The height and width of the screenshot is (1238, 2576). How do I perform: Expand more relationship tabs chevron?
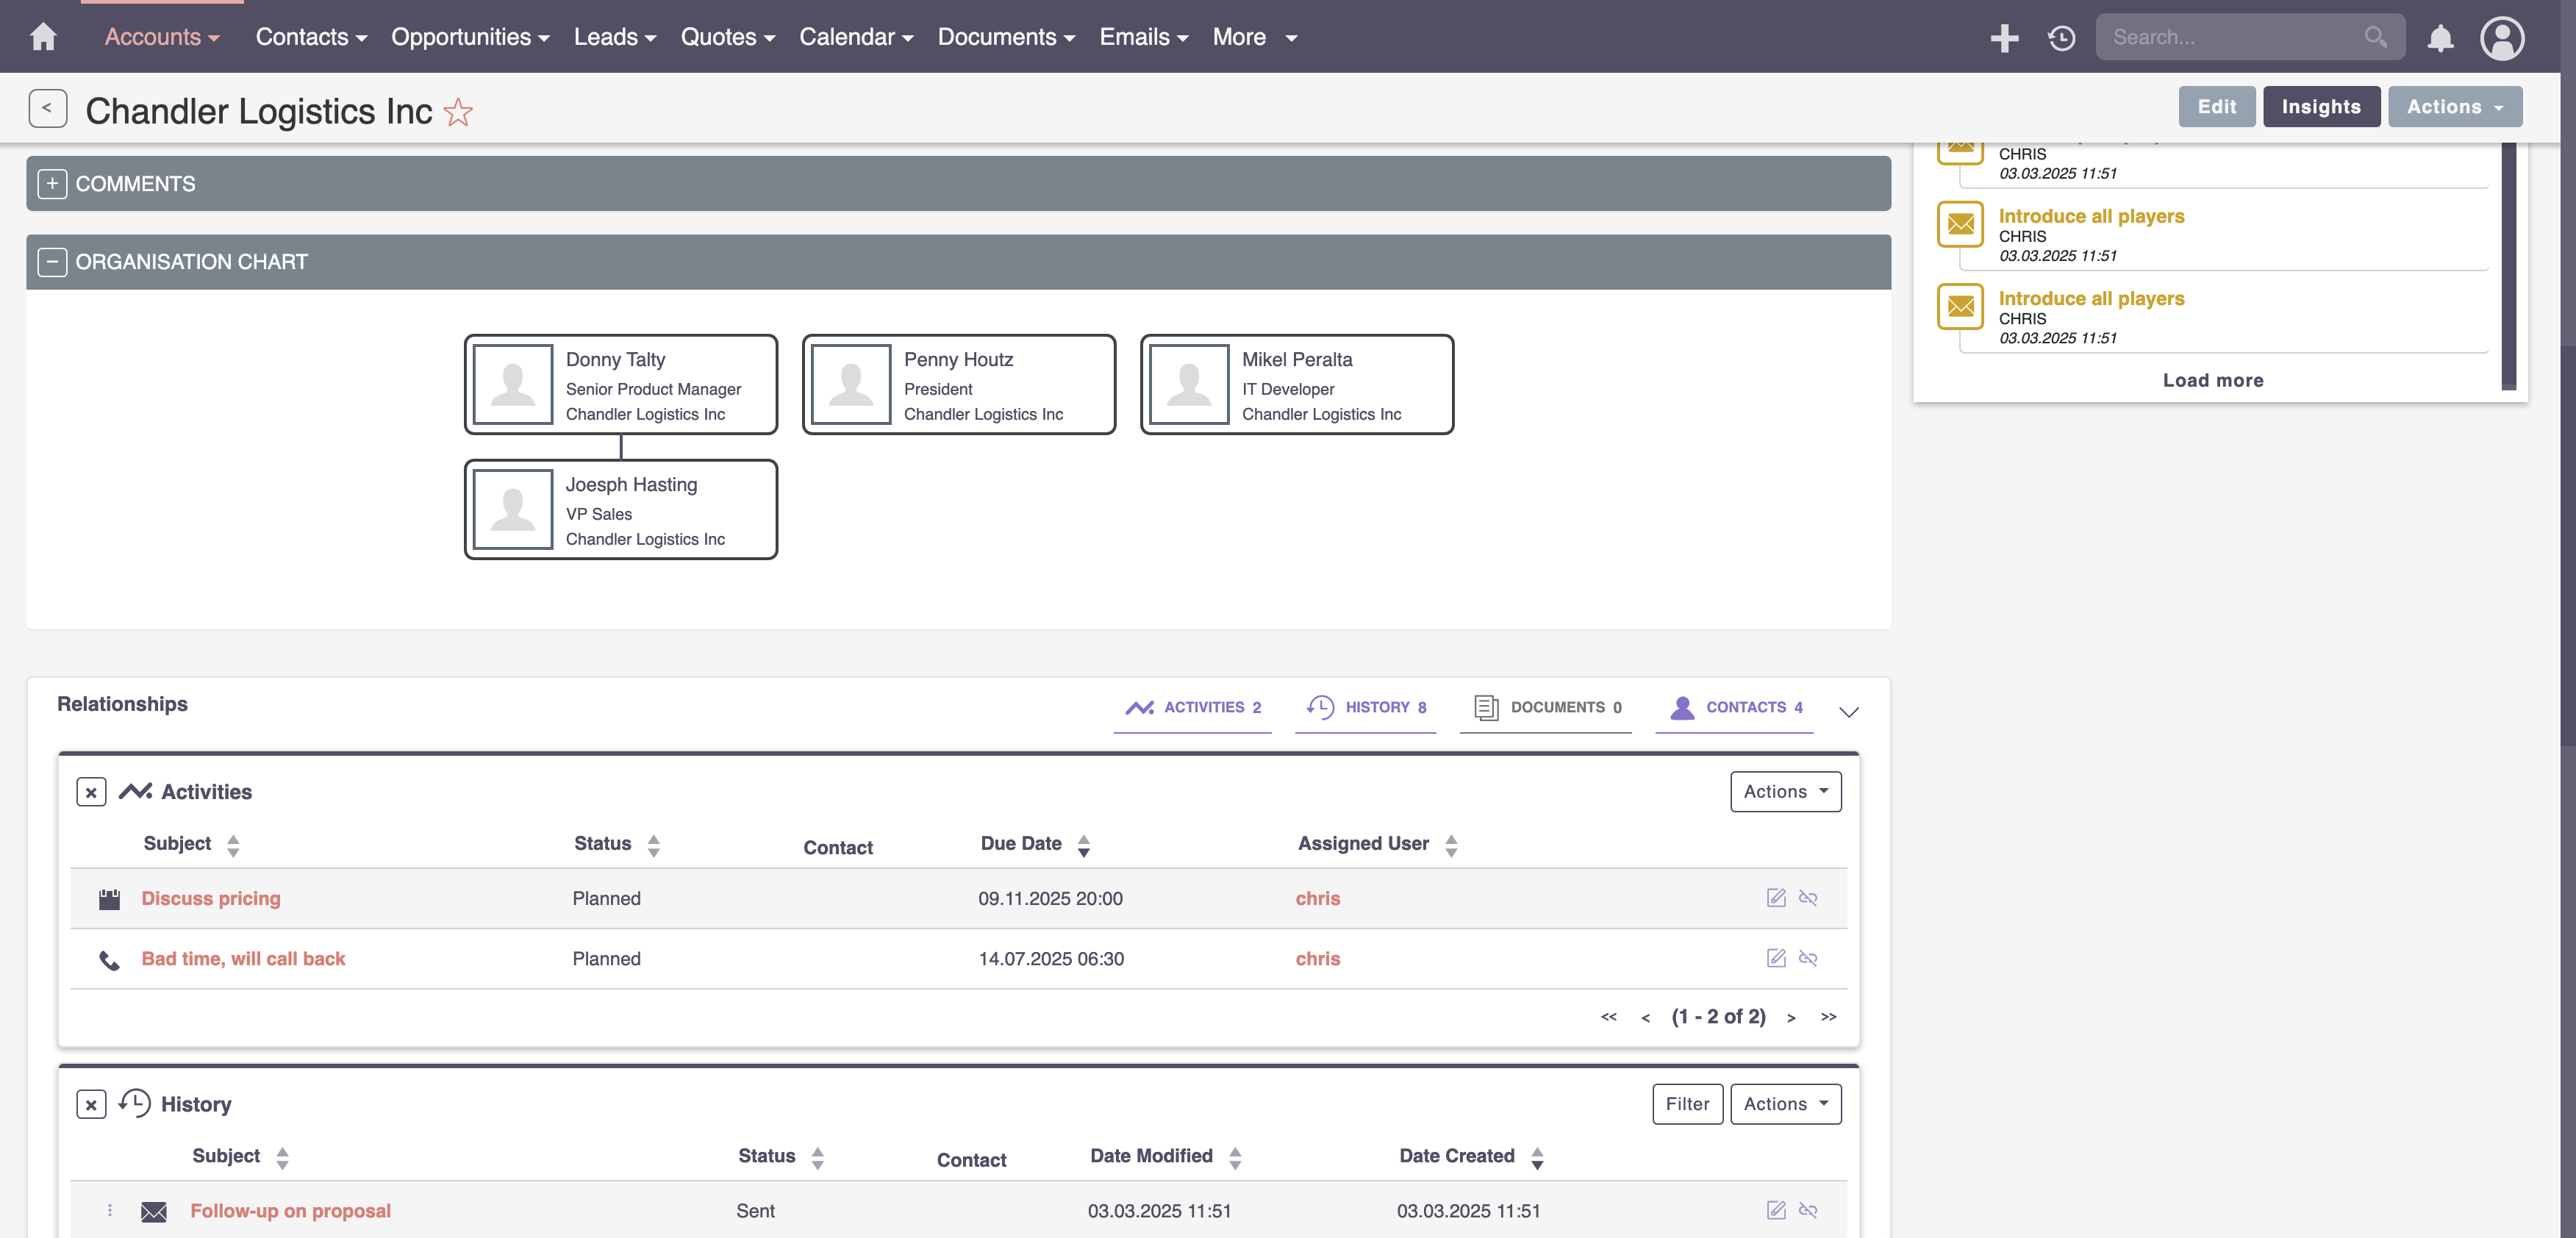pyautogui.click(x=1848, y=711)
